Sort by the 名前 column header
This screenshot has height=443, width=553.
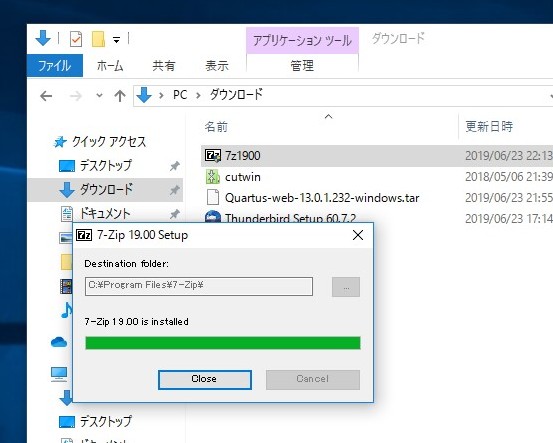coord(216,127)
